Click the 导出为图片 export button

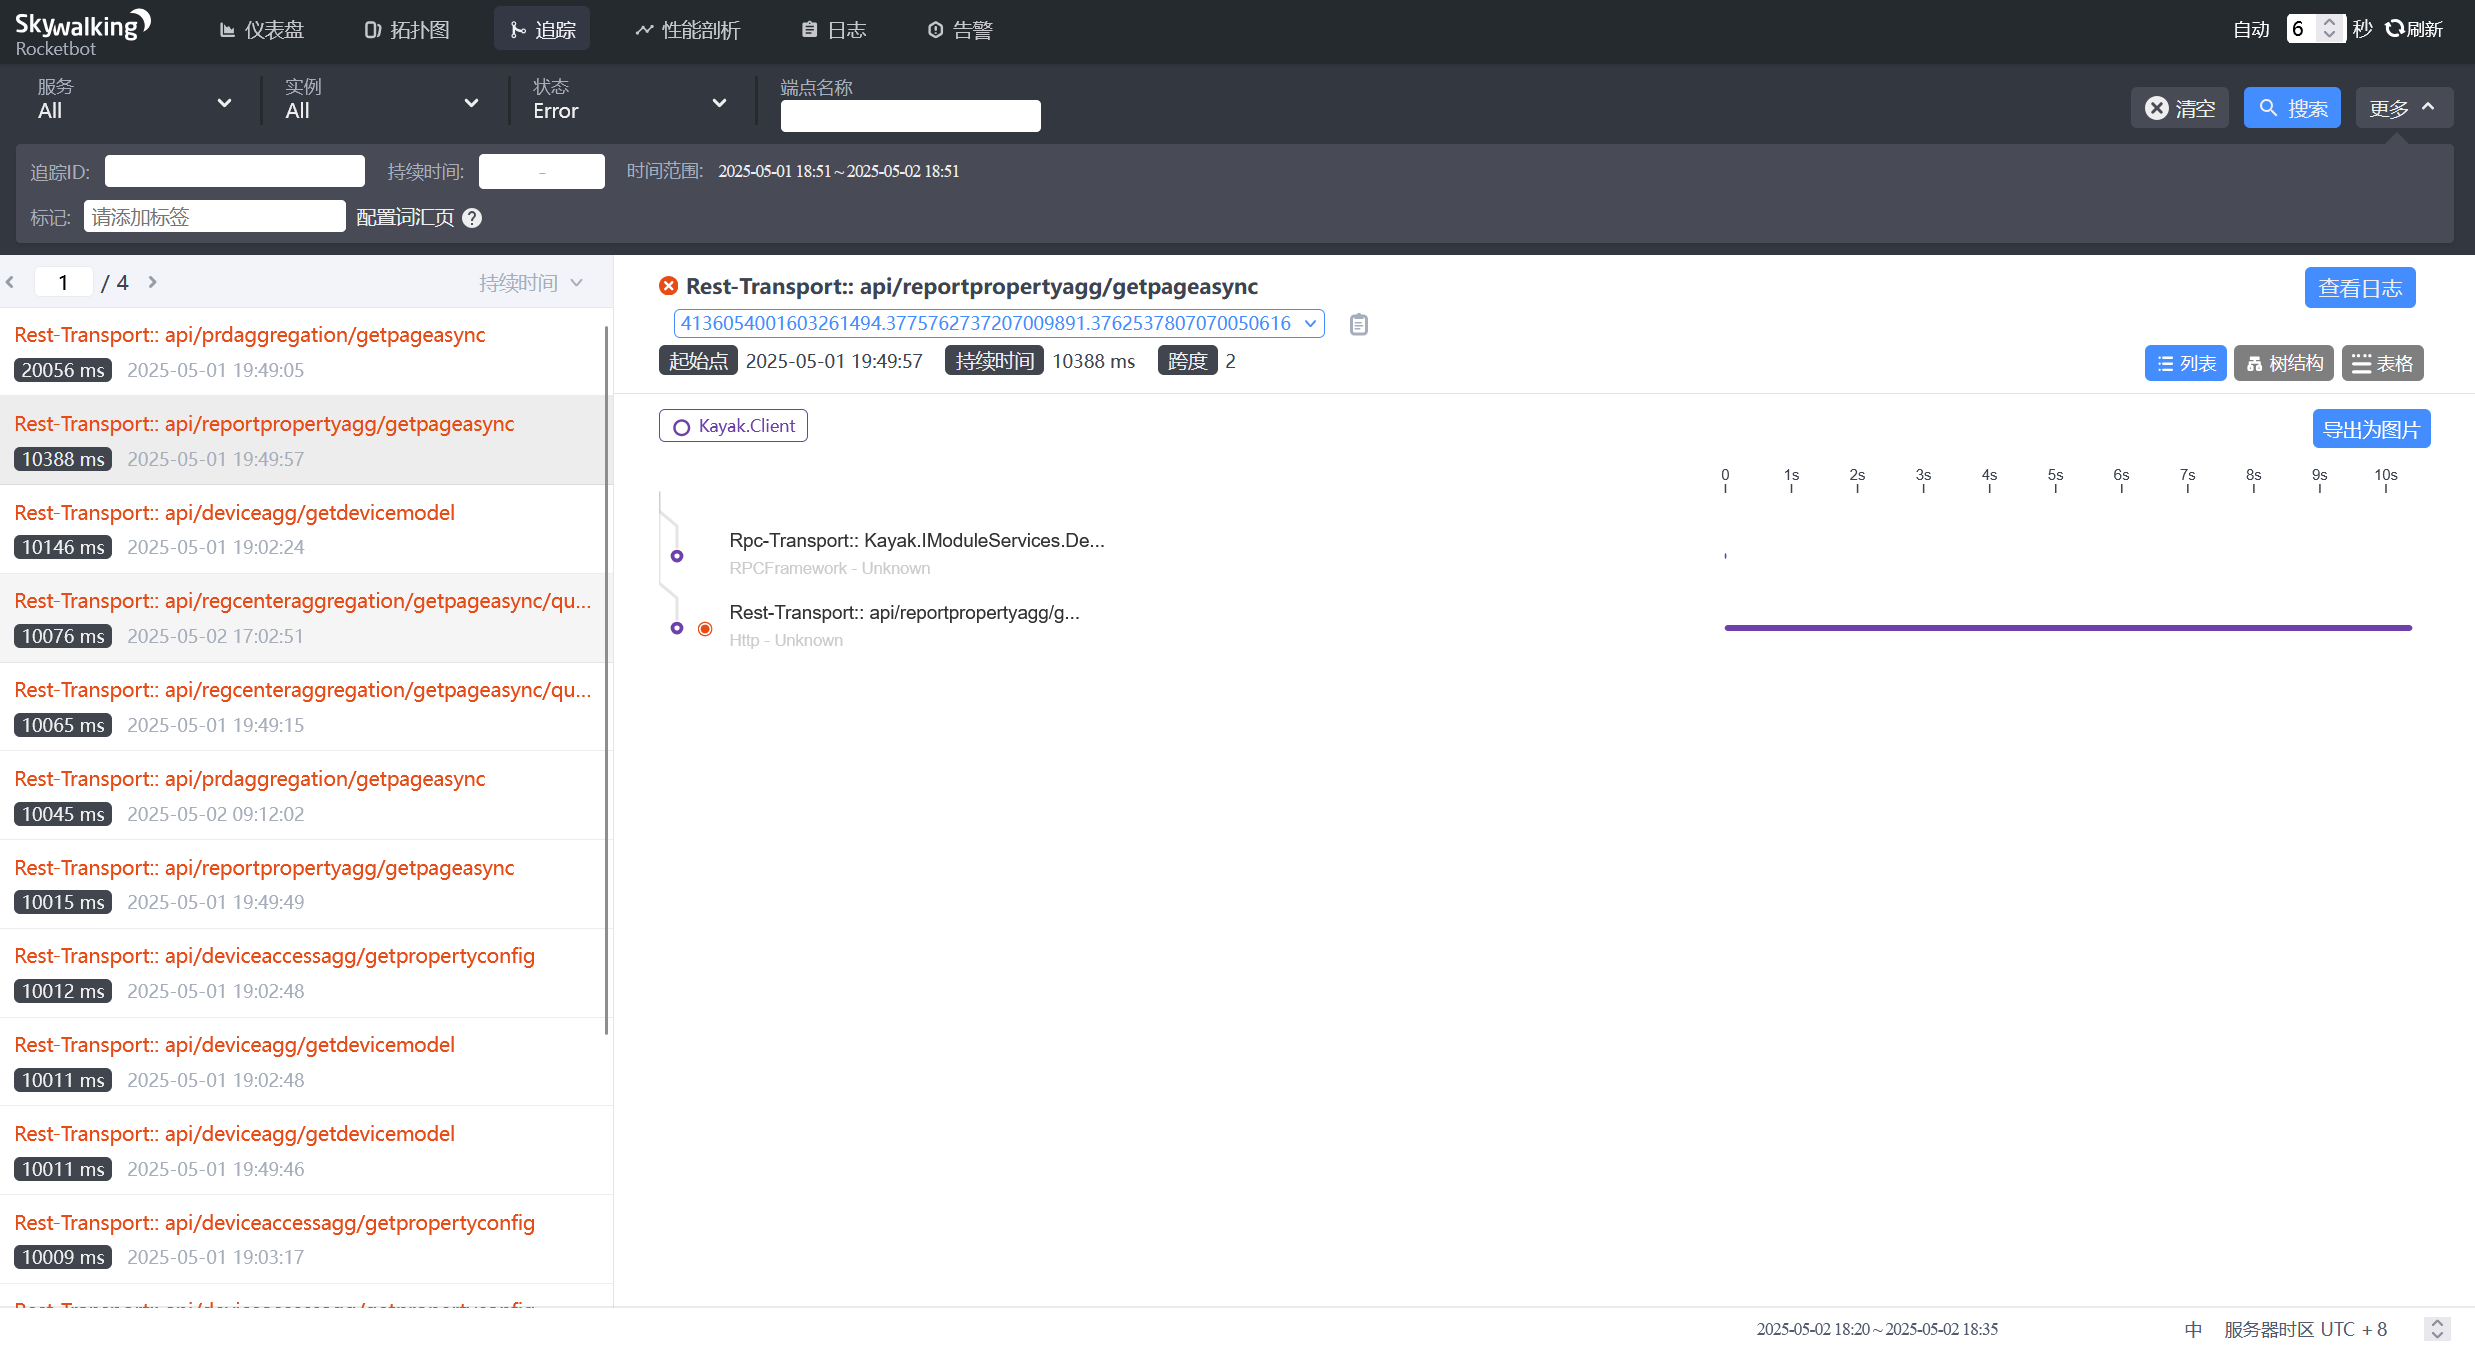click(x=2370, y=429)
